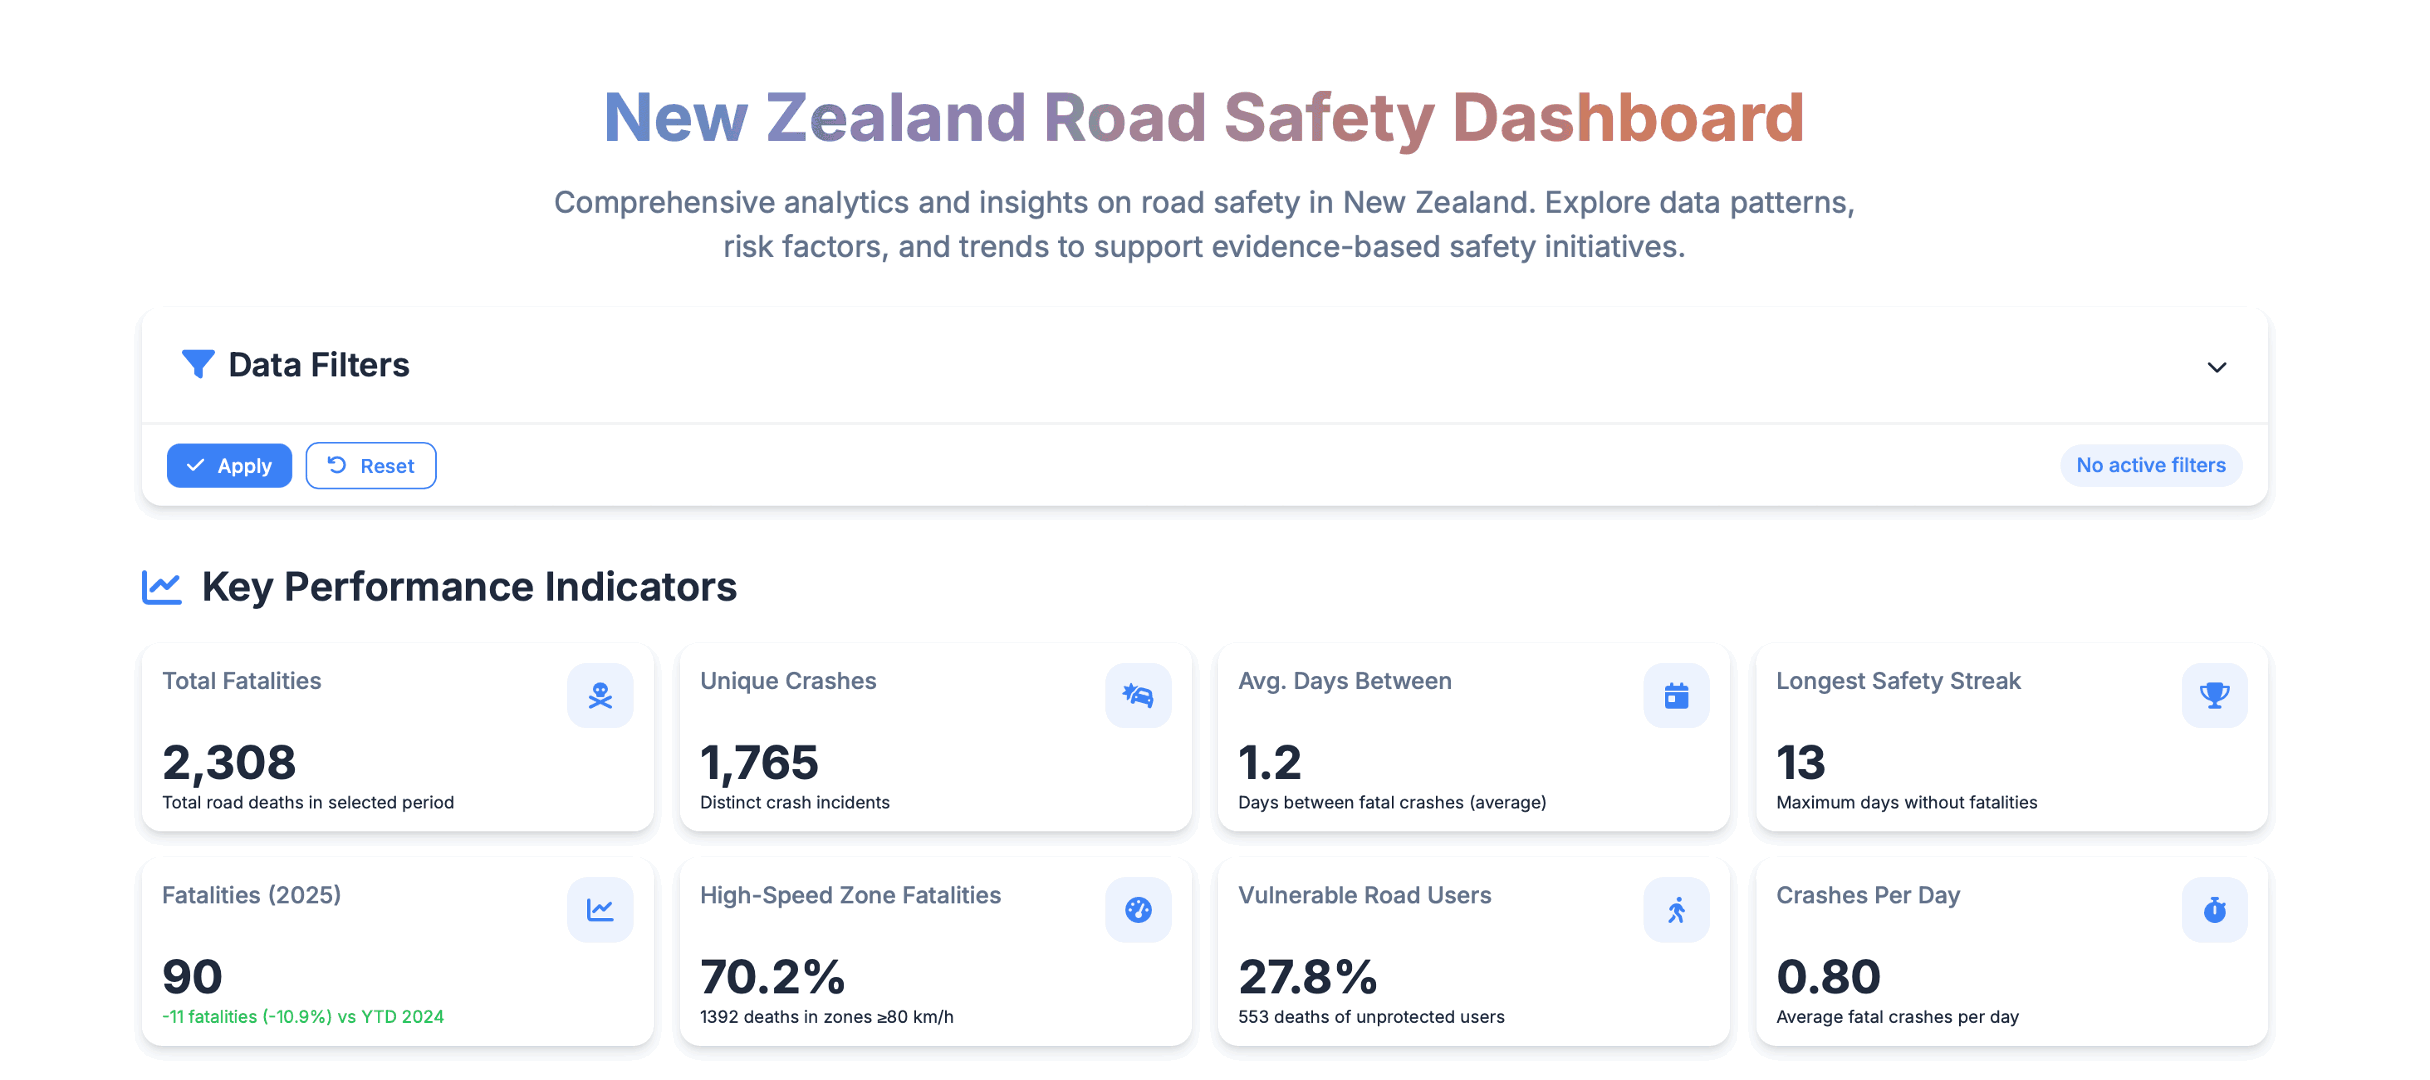Click the skull icon on Total Fatalities card
2430x1080 pixels.
tap(600, 695)
